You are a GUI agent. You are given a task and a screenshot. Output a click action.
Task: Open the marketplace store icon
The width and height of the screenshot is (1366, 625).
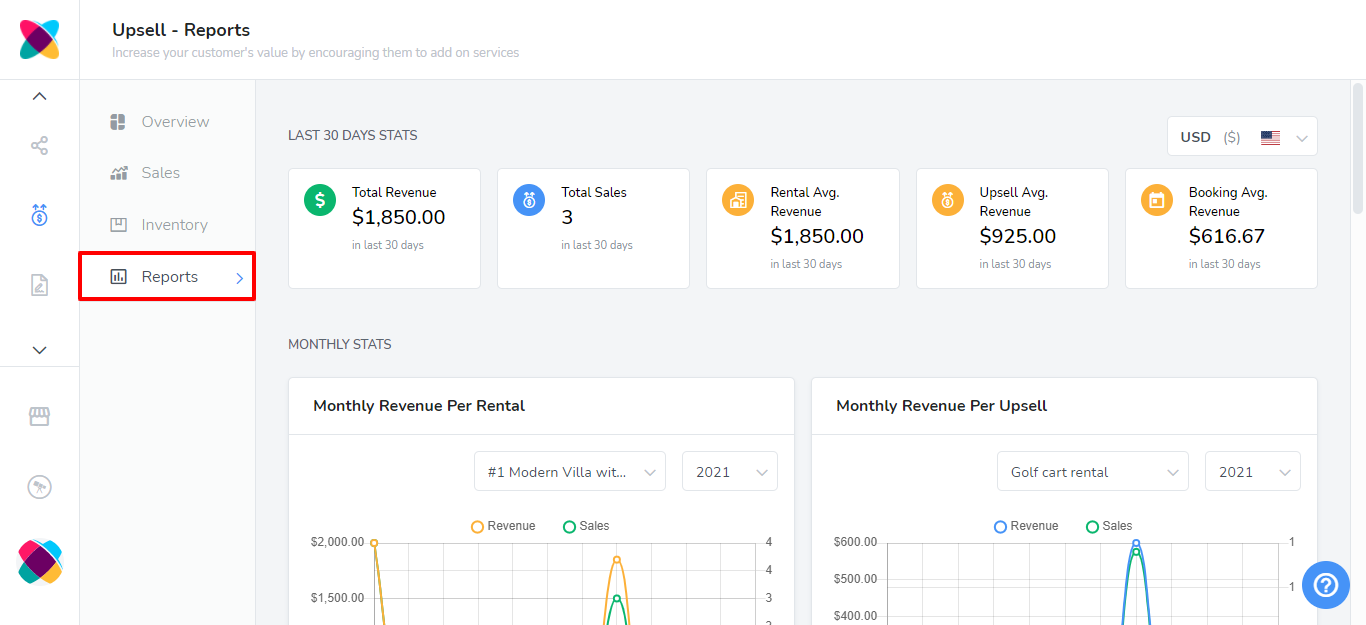[39, 416]
